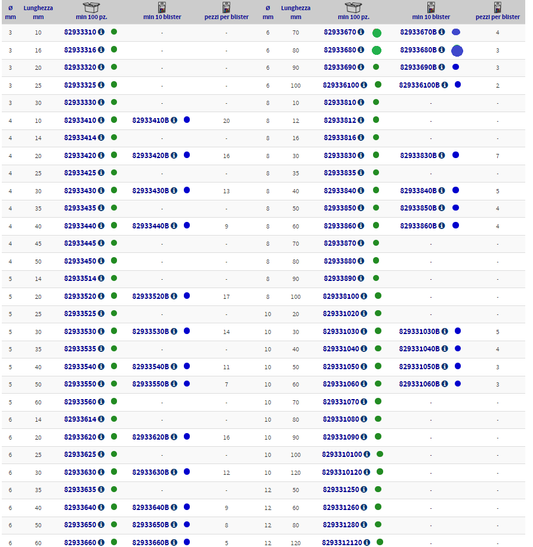Screen dimensions: 533x547
Task: Click info icon for 82933410B
Action: pyautogui.click(x=174, y=120)
